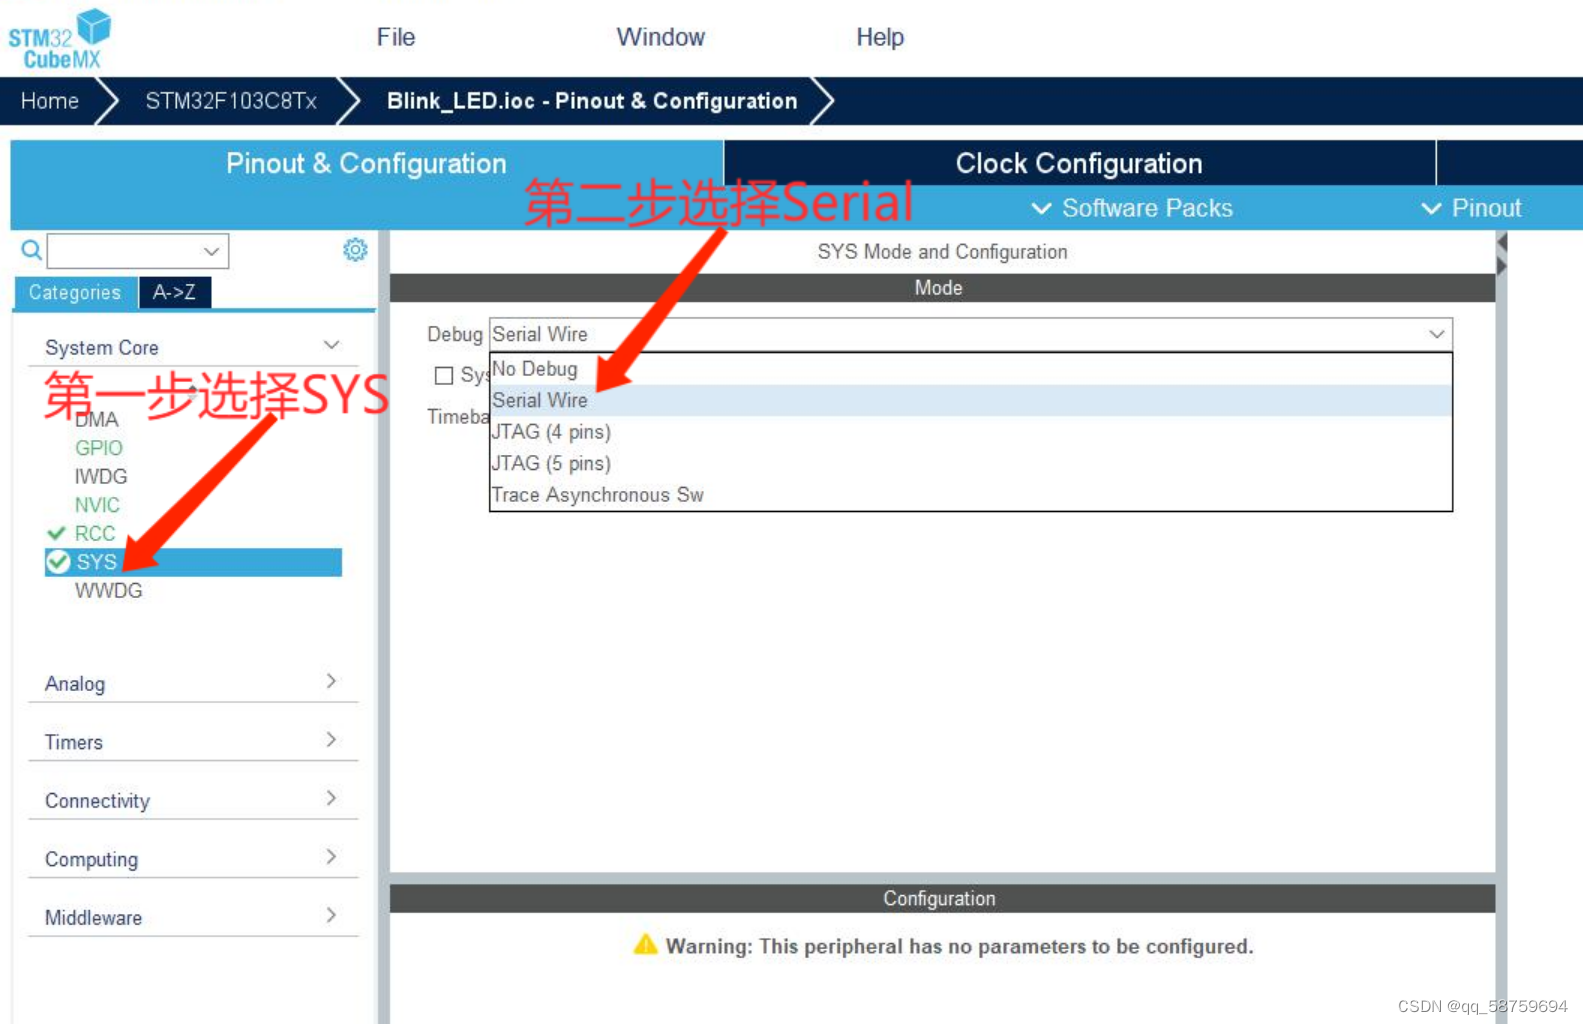Image resolution: width=1583 pixels, height=1024 pixels.
Task: Select the Categories tab
Action: click(75, 292)
